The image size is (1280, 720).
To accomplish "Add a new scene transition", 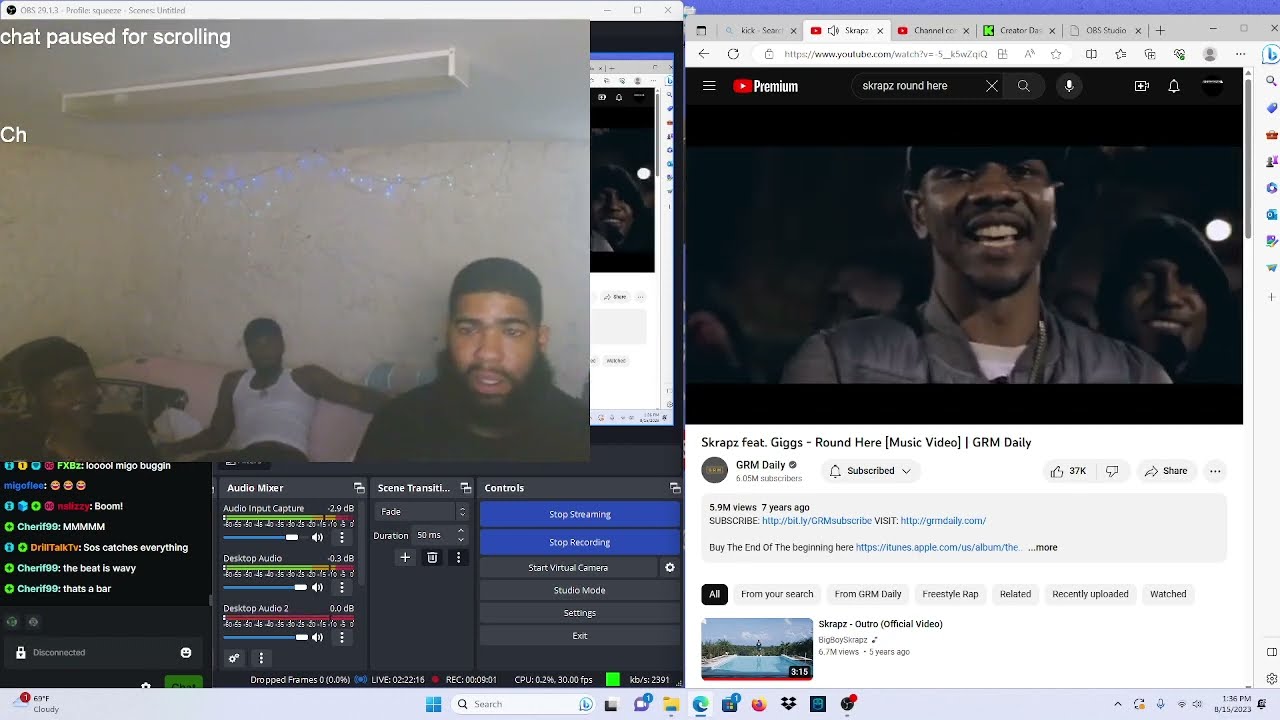I will click(405, 557).
